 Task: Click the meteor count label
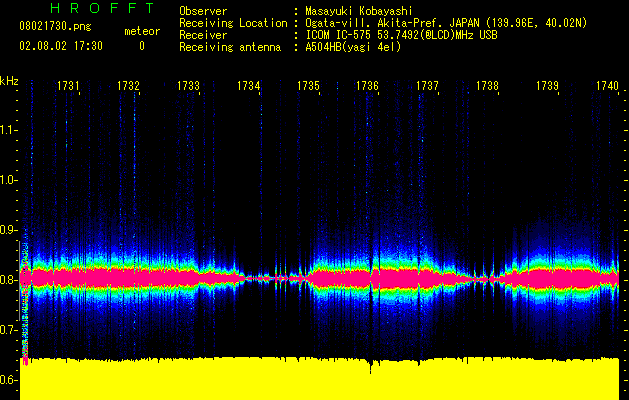tap(142, 31)
